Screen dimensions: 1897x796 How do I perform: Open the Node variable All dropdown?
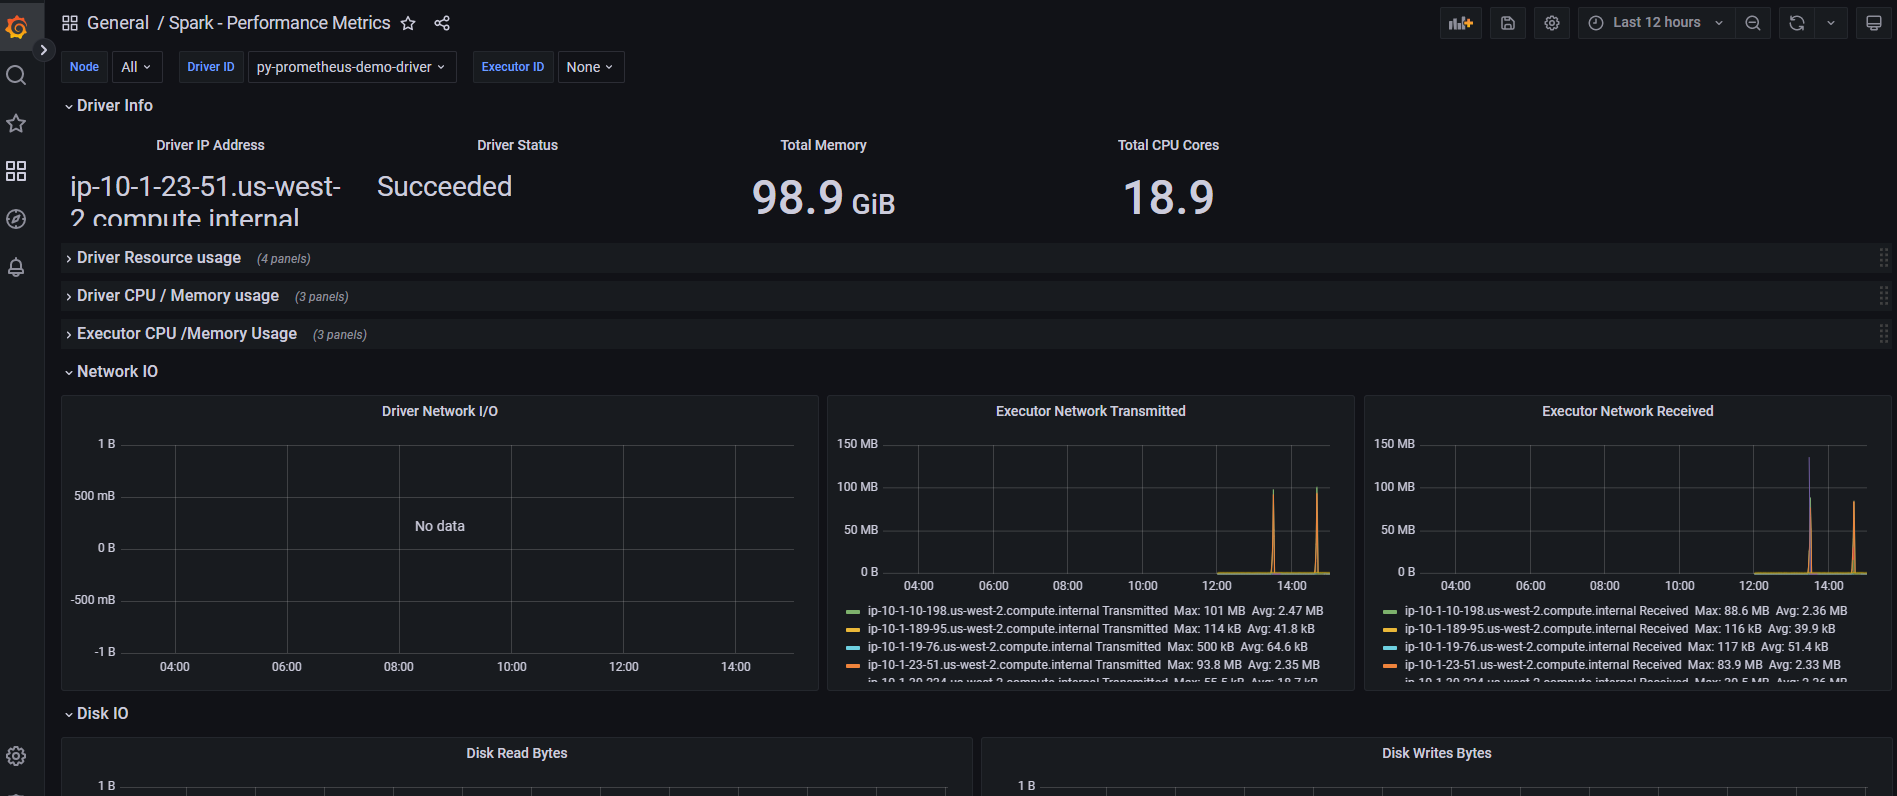pos(136,67)
